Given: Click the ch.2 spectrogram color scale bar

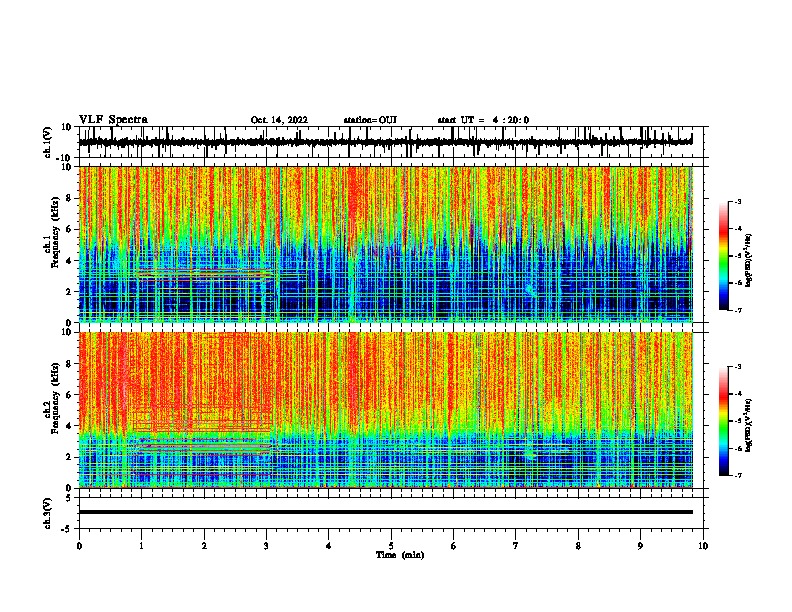Looking at the screenshot, I should click(724, 421).
